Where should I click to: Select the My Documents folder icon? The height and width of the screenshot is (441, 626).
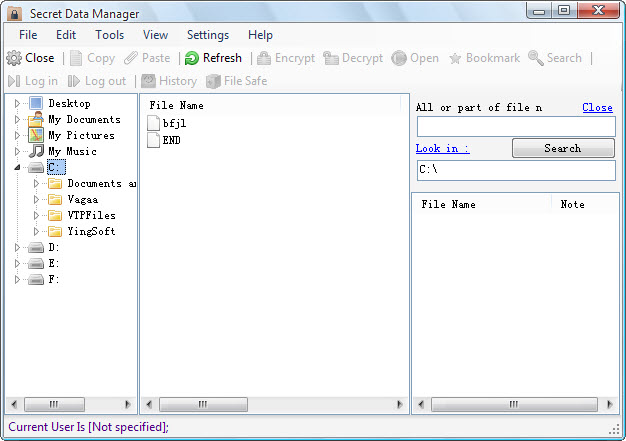[36, 119]
